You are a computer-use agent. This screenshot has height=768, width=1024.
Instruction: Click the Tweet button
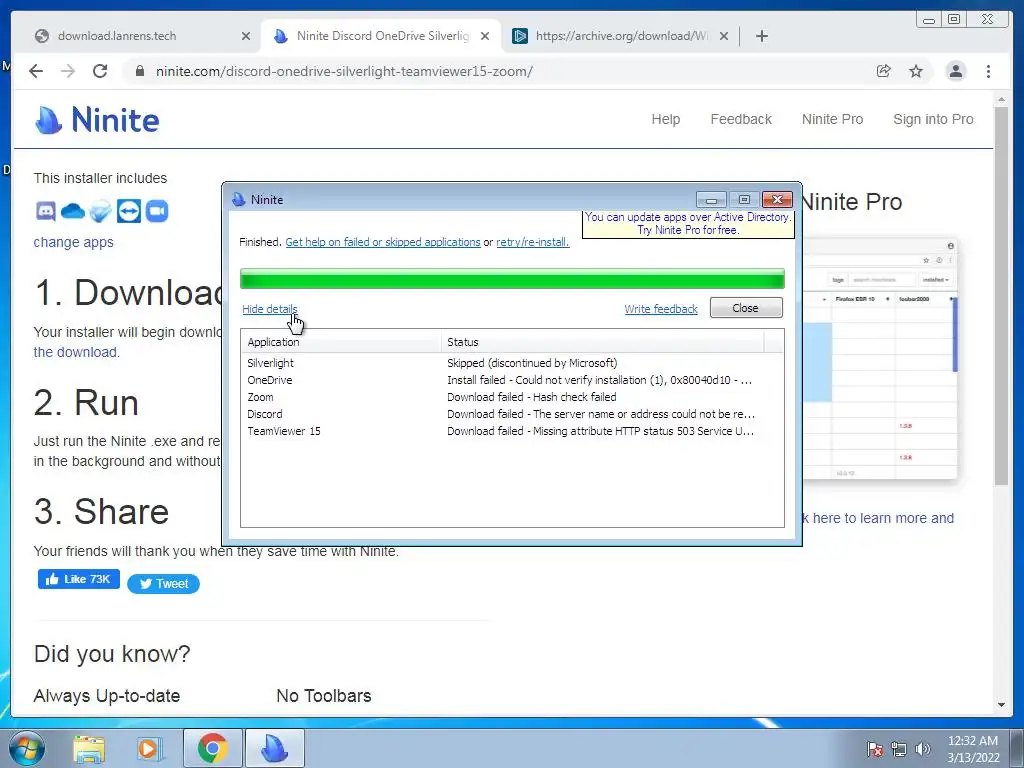[163, 584]
